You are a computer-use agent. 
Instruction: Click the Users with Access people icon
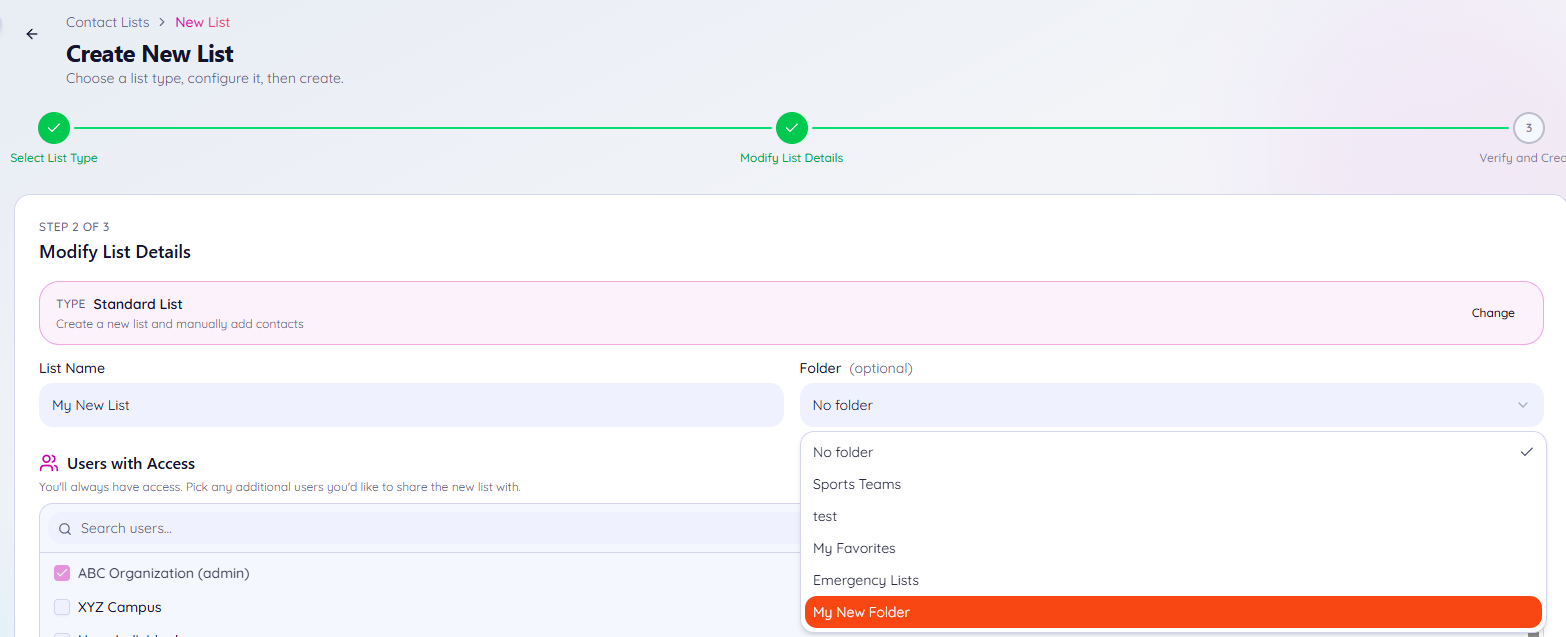pos(49,463)
